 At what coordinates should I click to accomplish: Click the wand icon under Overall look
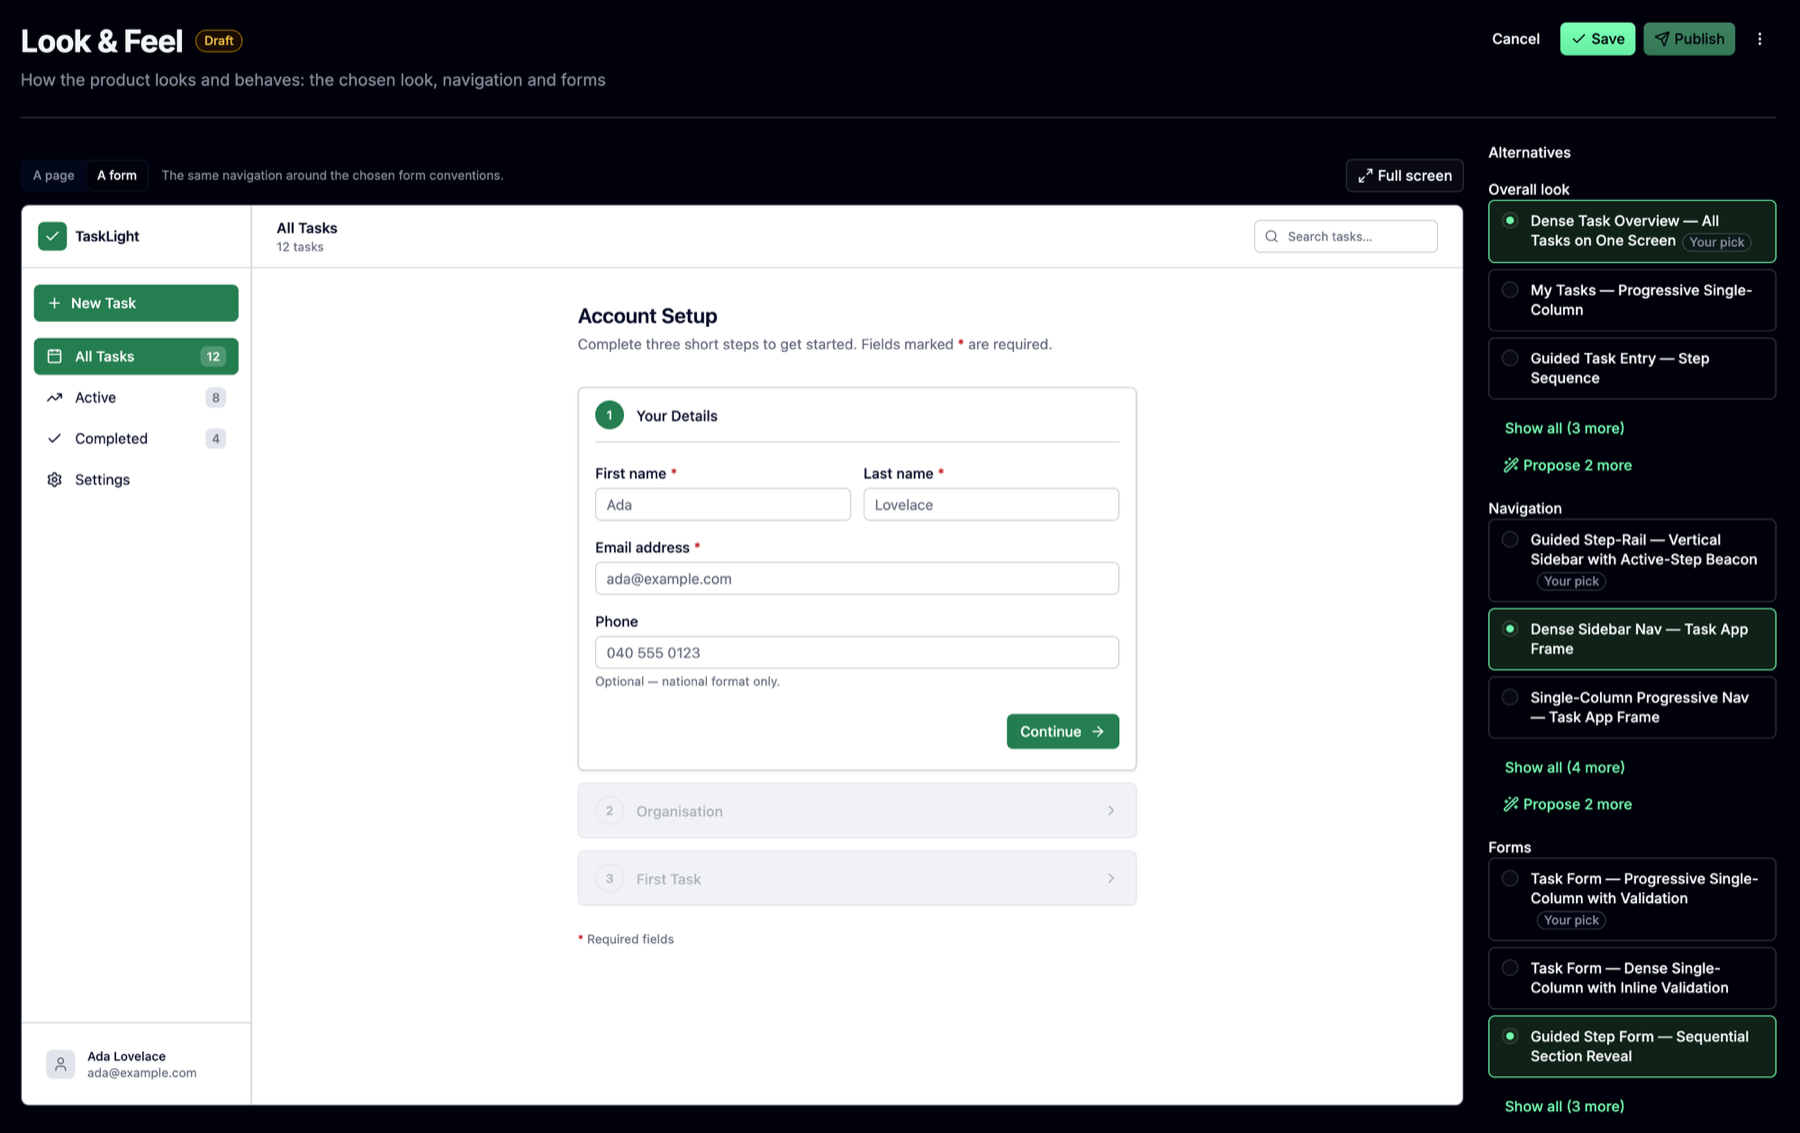point(1511,465)
